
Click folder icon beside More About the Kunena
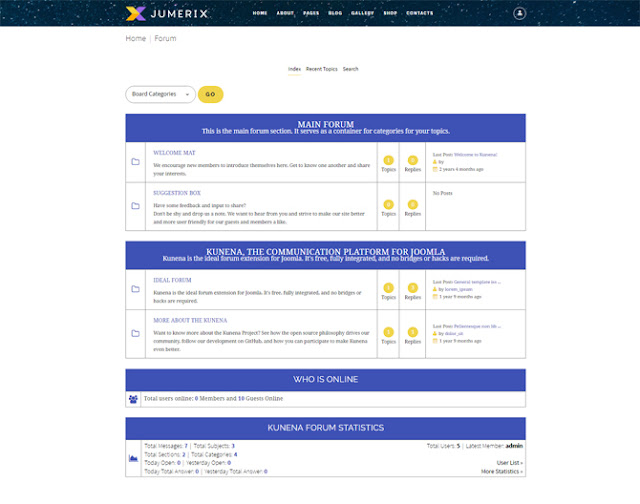pos(136,333)
